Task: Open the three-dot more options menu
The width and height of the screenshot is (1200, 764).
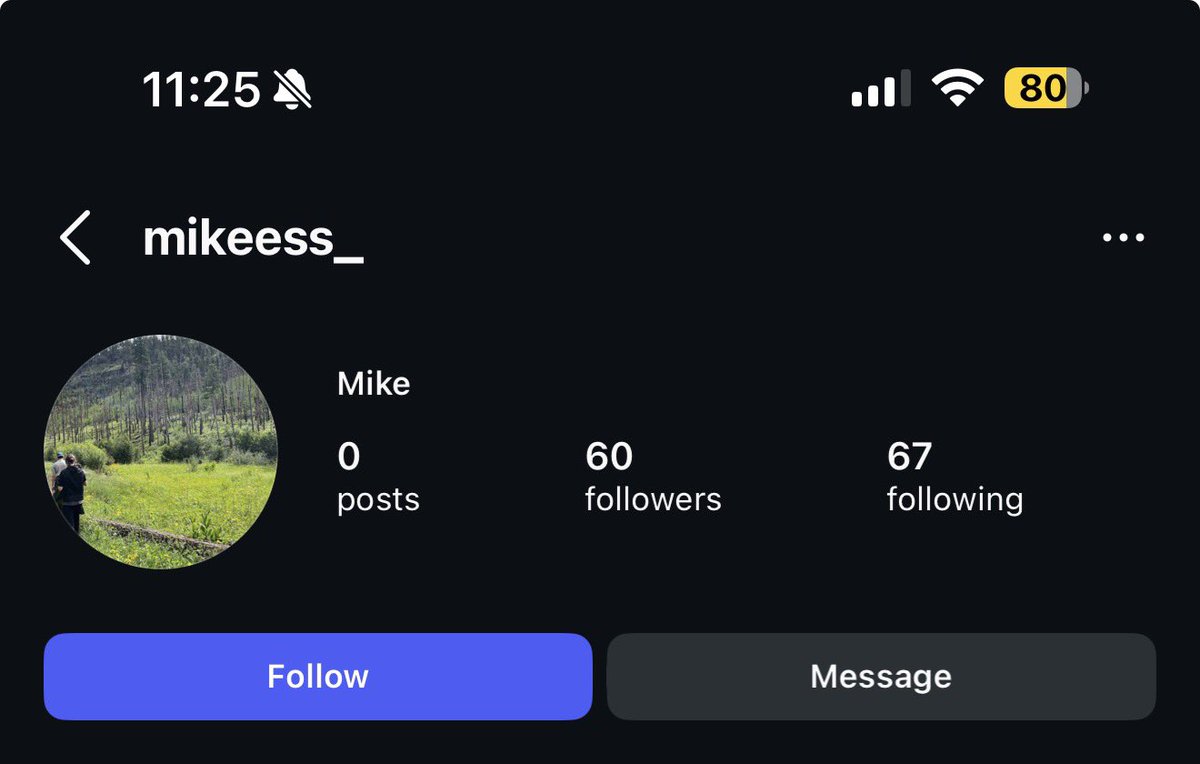Action: (x=1123, y=238)
